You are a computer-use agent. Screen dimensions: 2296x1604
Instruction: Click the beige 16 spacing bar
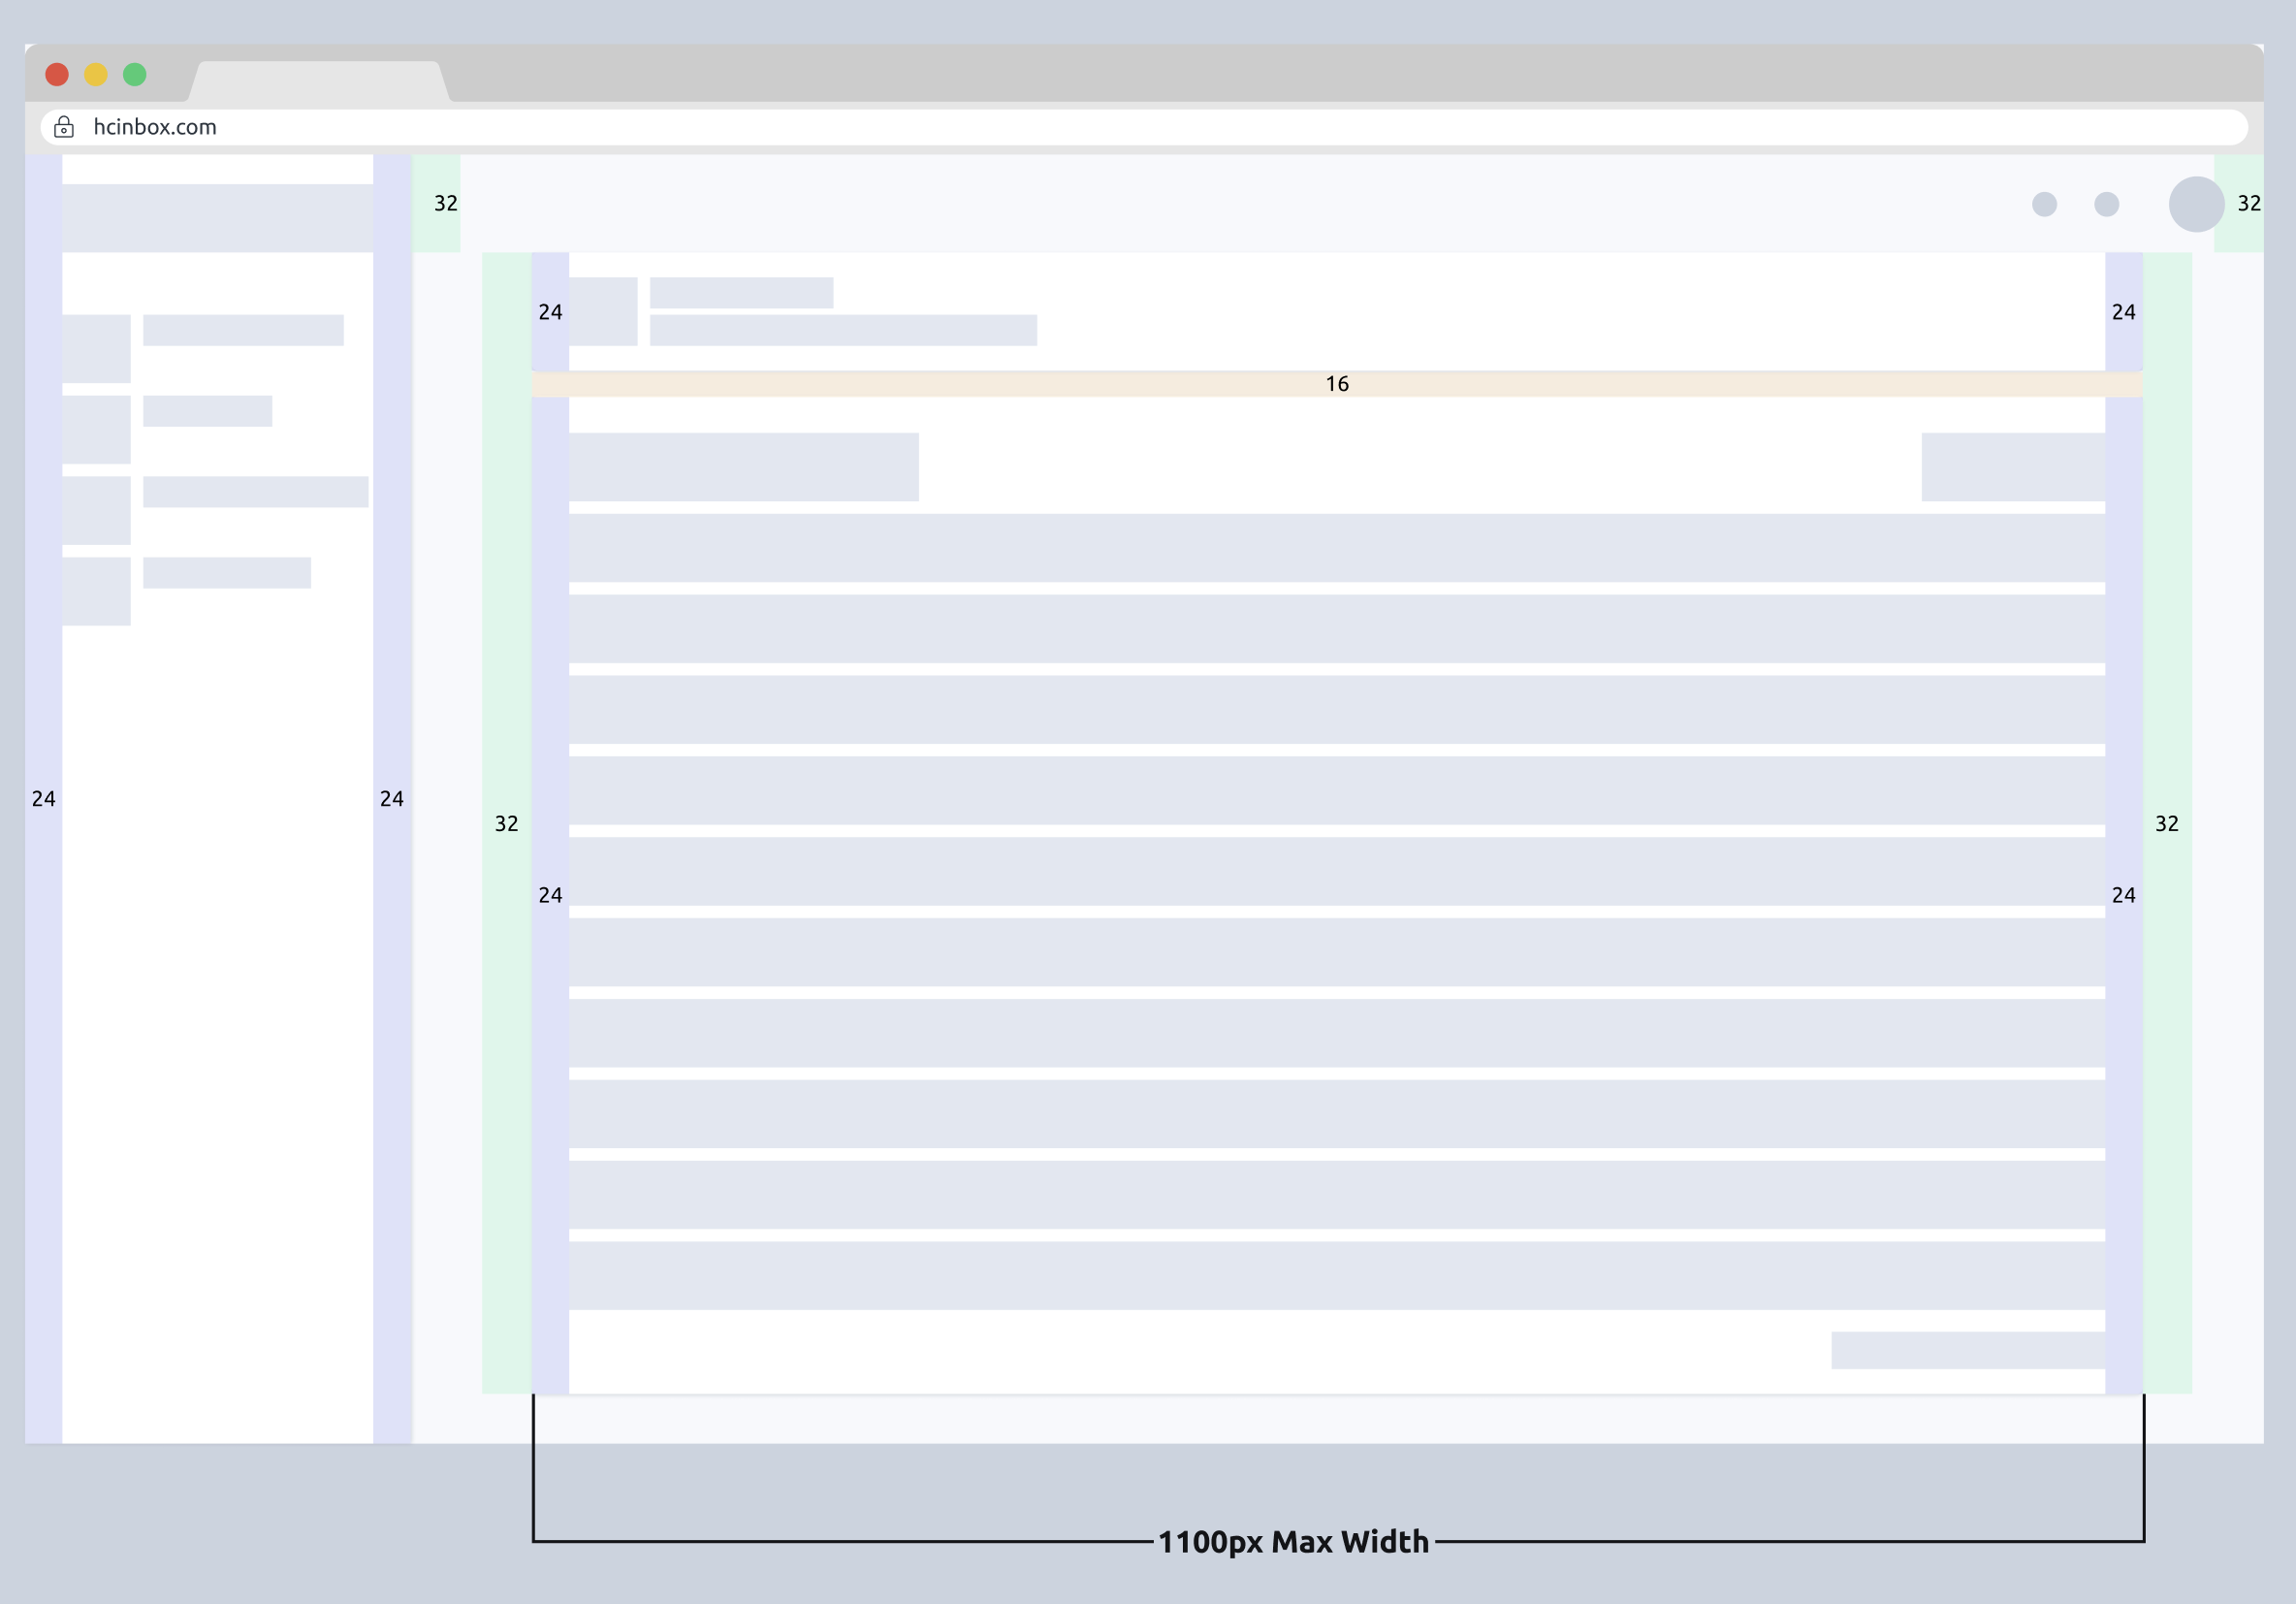1336,384
